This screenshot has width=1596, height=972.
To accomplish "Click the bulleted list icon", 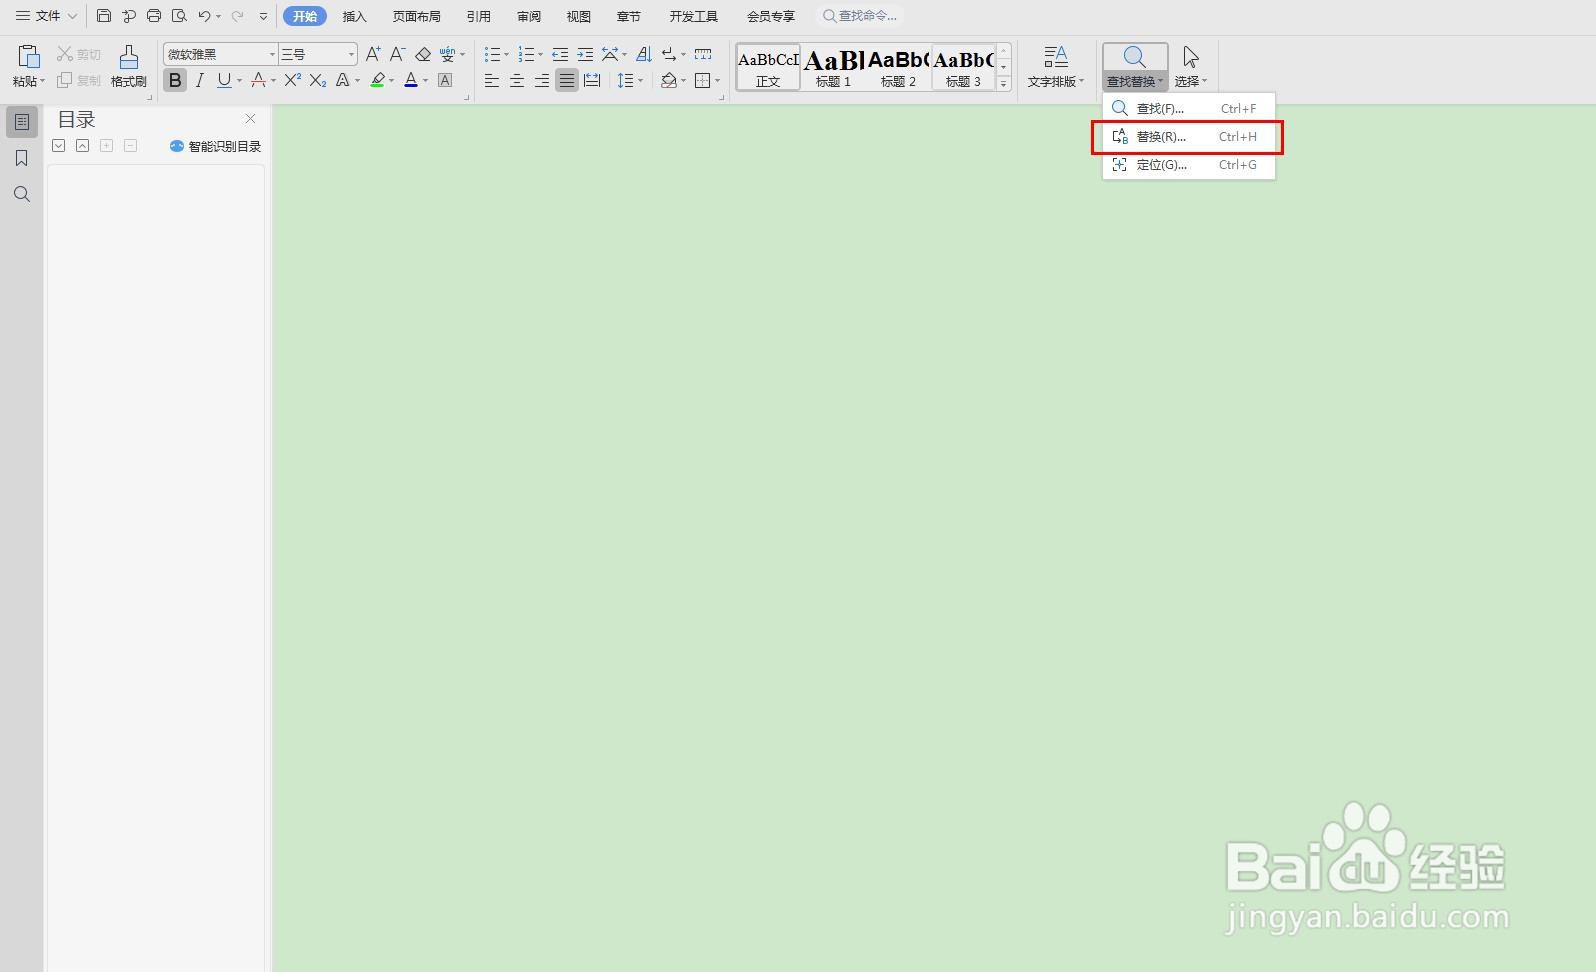I will (491, 54).
